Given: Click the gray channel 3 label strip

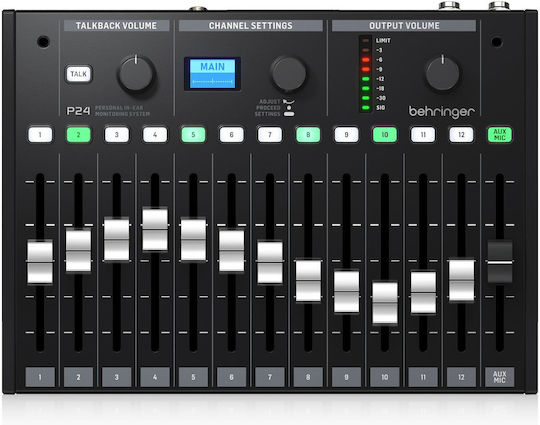Looking at the screenshot, I should tap(117, 377).
